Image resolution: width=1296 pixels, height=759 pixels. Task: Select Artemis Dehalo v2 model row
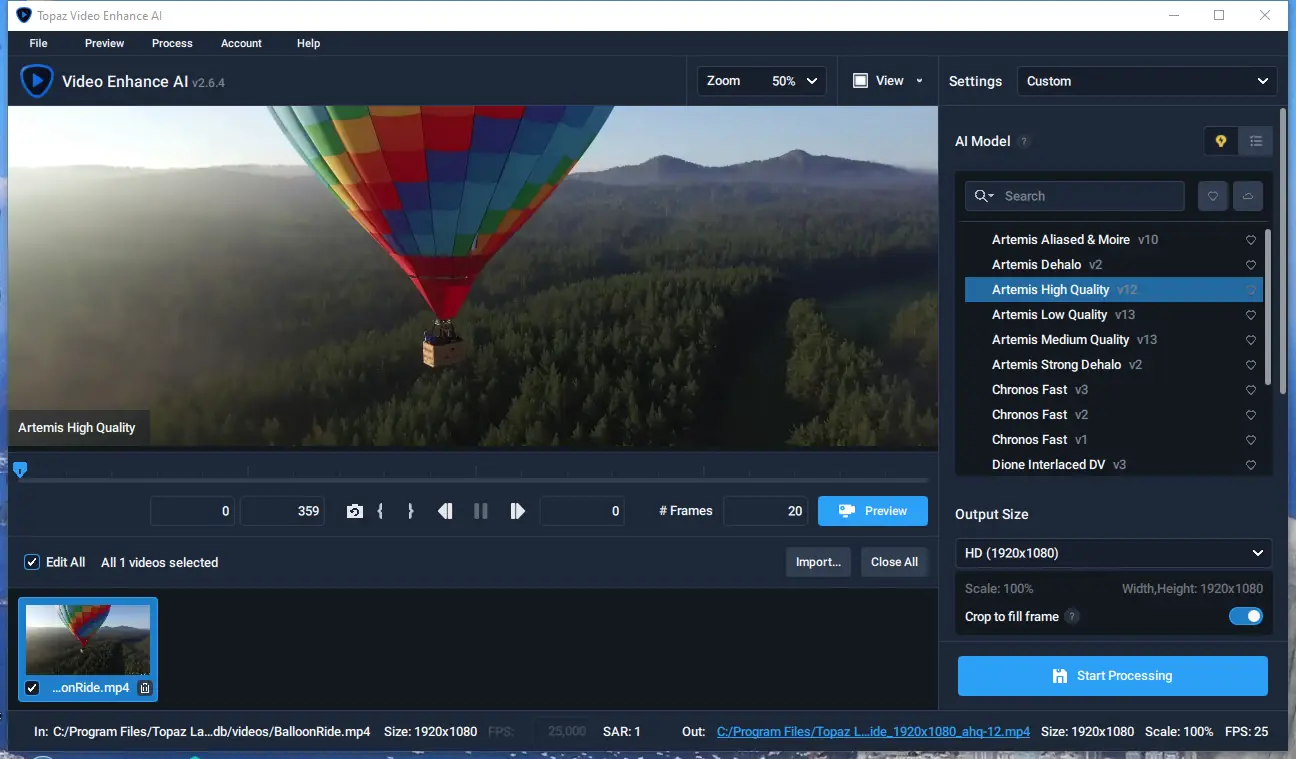1114,265
